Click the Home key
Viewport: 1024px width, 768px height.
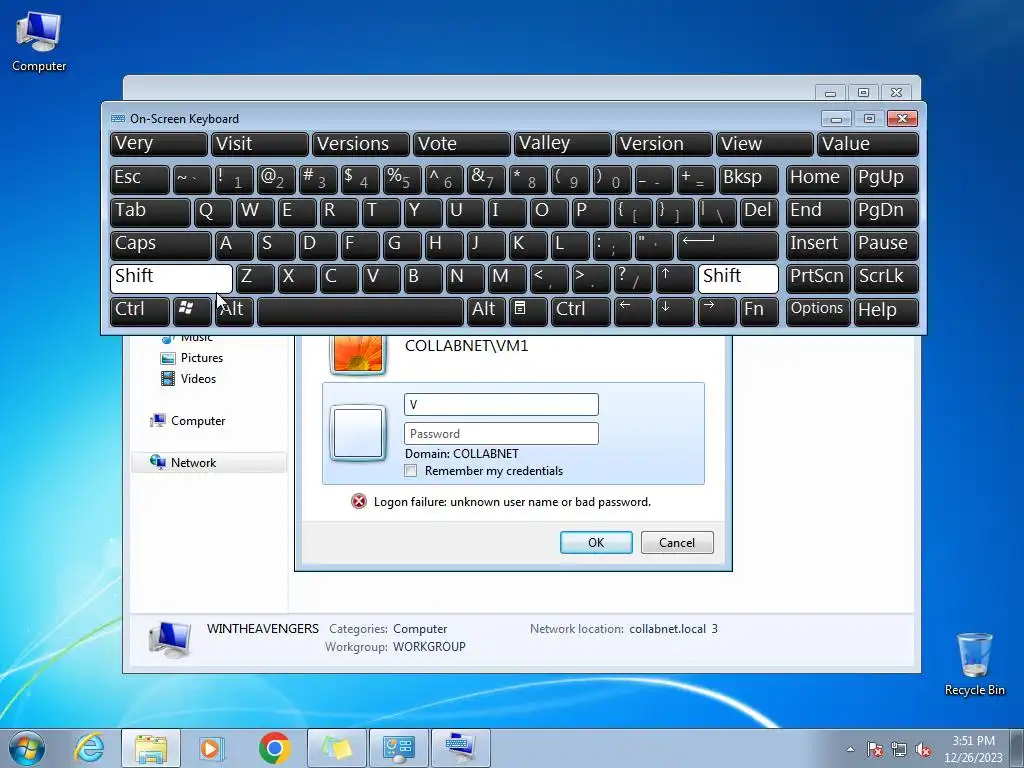pos(818,178)
